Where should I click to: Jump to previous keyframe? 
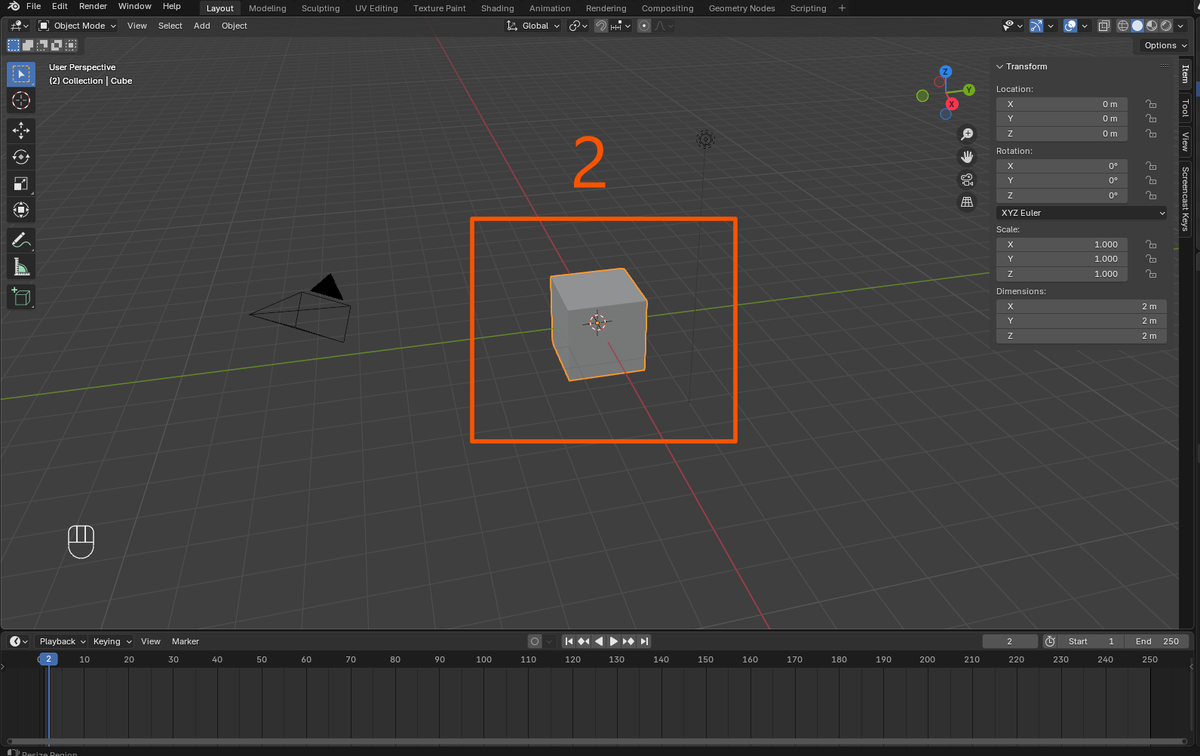tap(584, 641)
